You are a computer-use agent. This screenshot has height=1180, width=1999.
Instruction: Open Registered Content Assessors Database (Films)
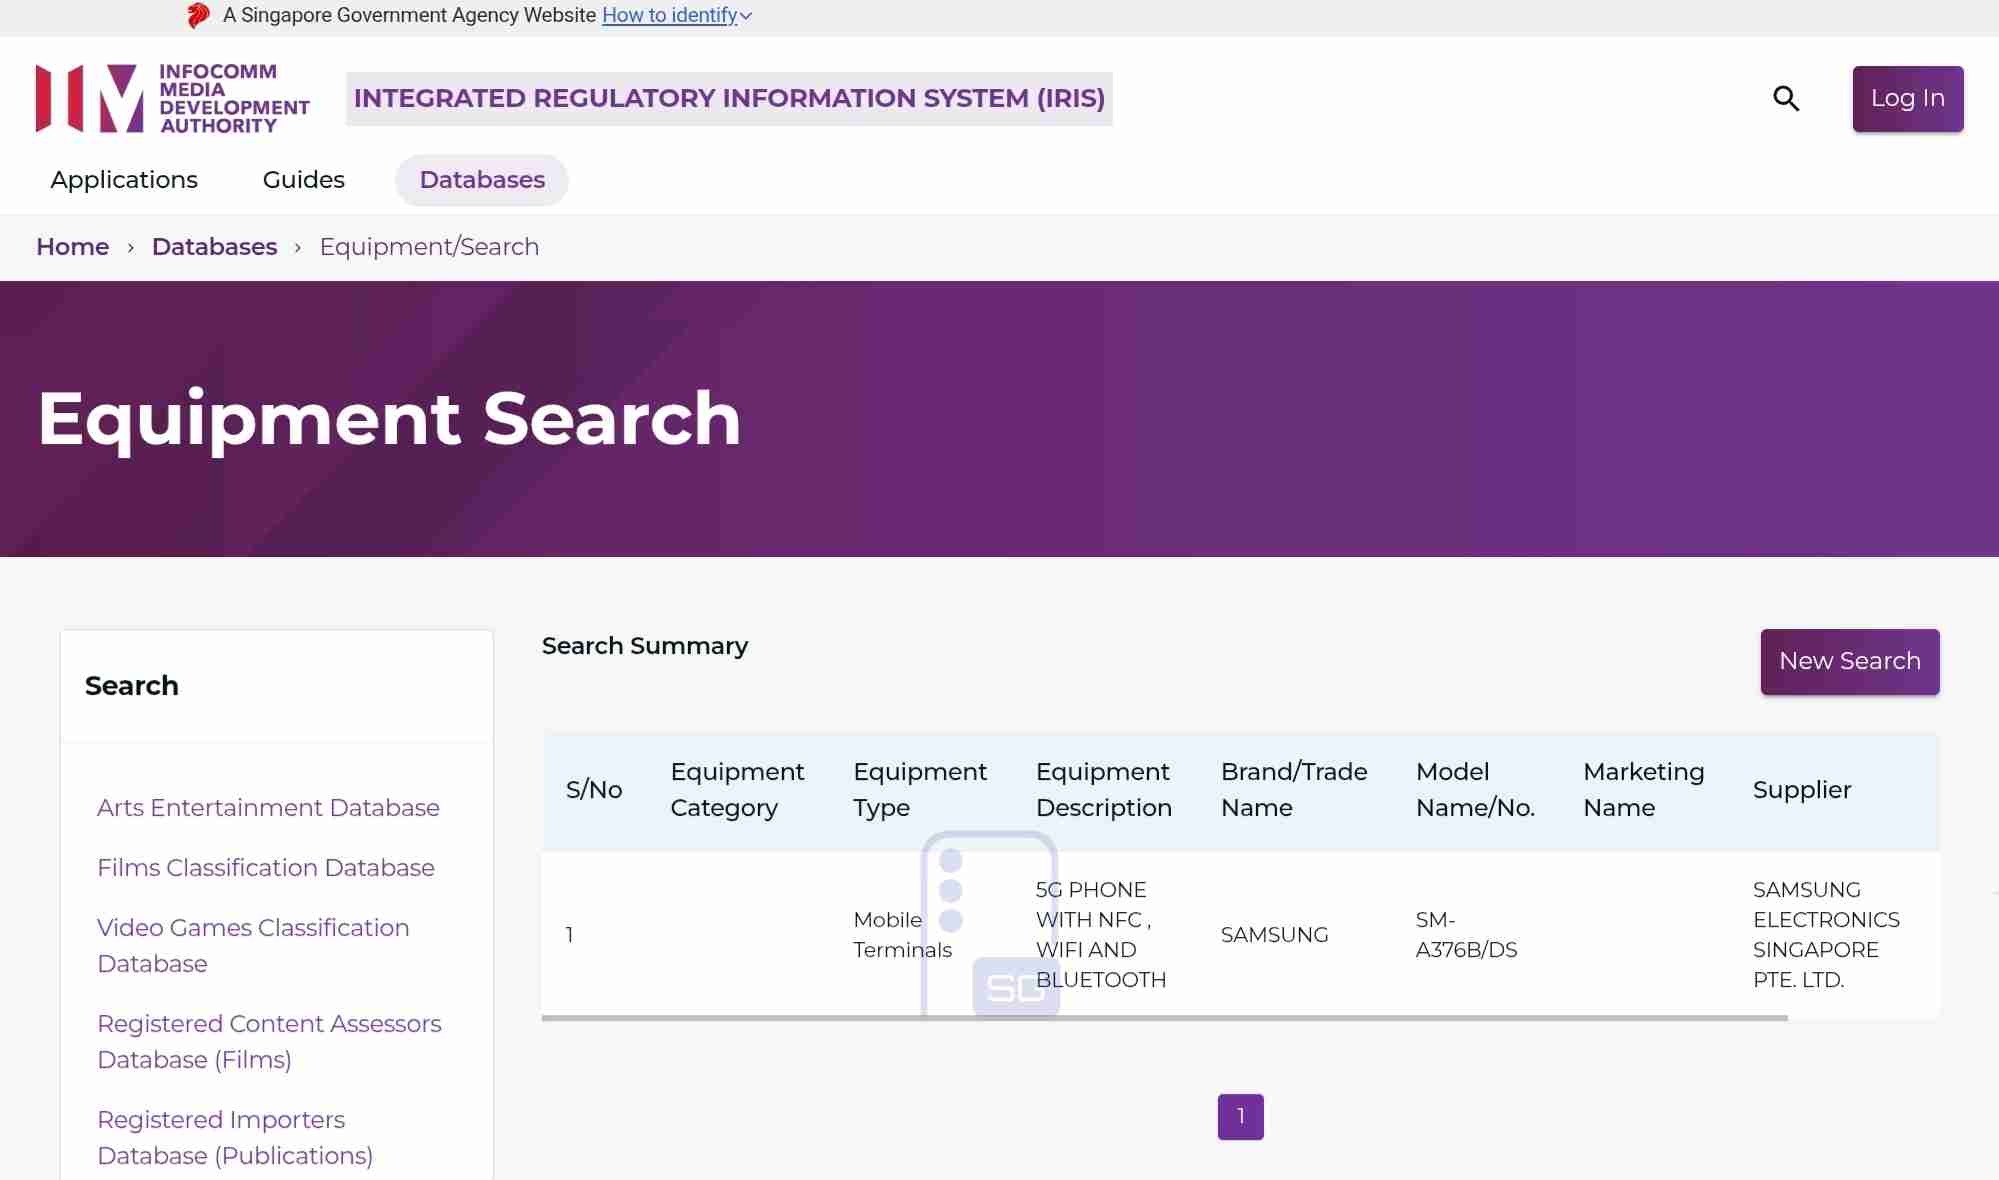[269, 1041]
